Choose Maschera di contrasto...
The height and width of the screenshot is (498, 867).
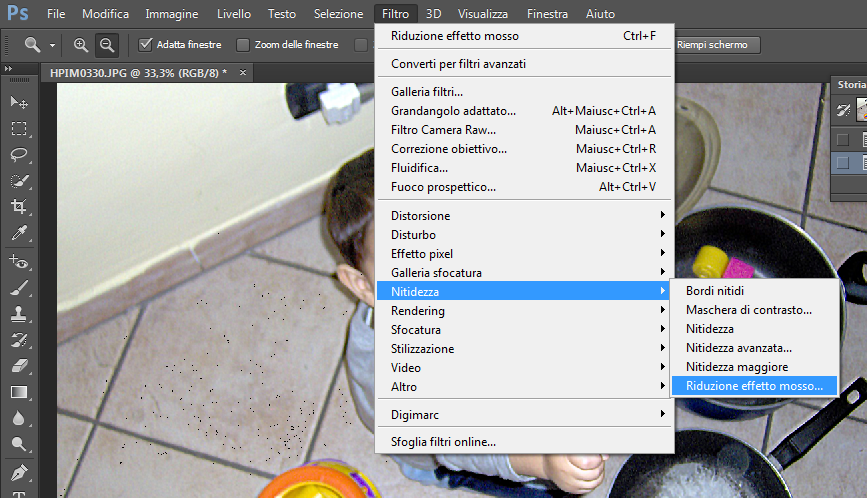pyautogui.click(x=754, y=310)
